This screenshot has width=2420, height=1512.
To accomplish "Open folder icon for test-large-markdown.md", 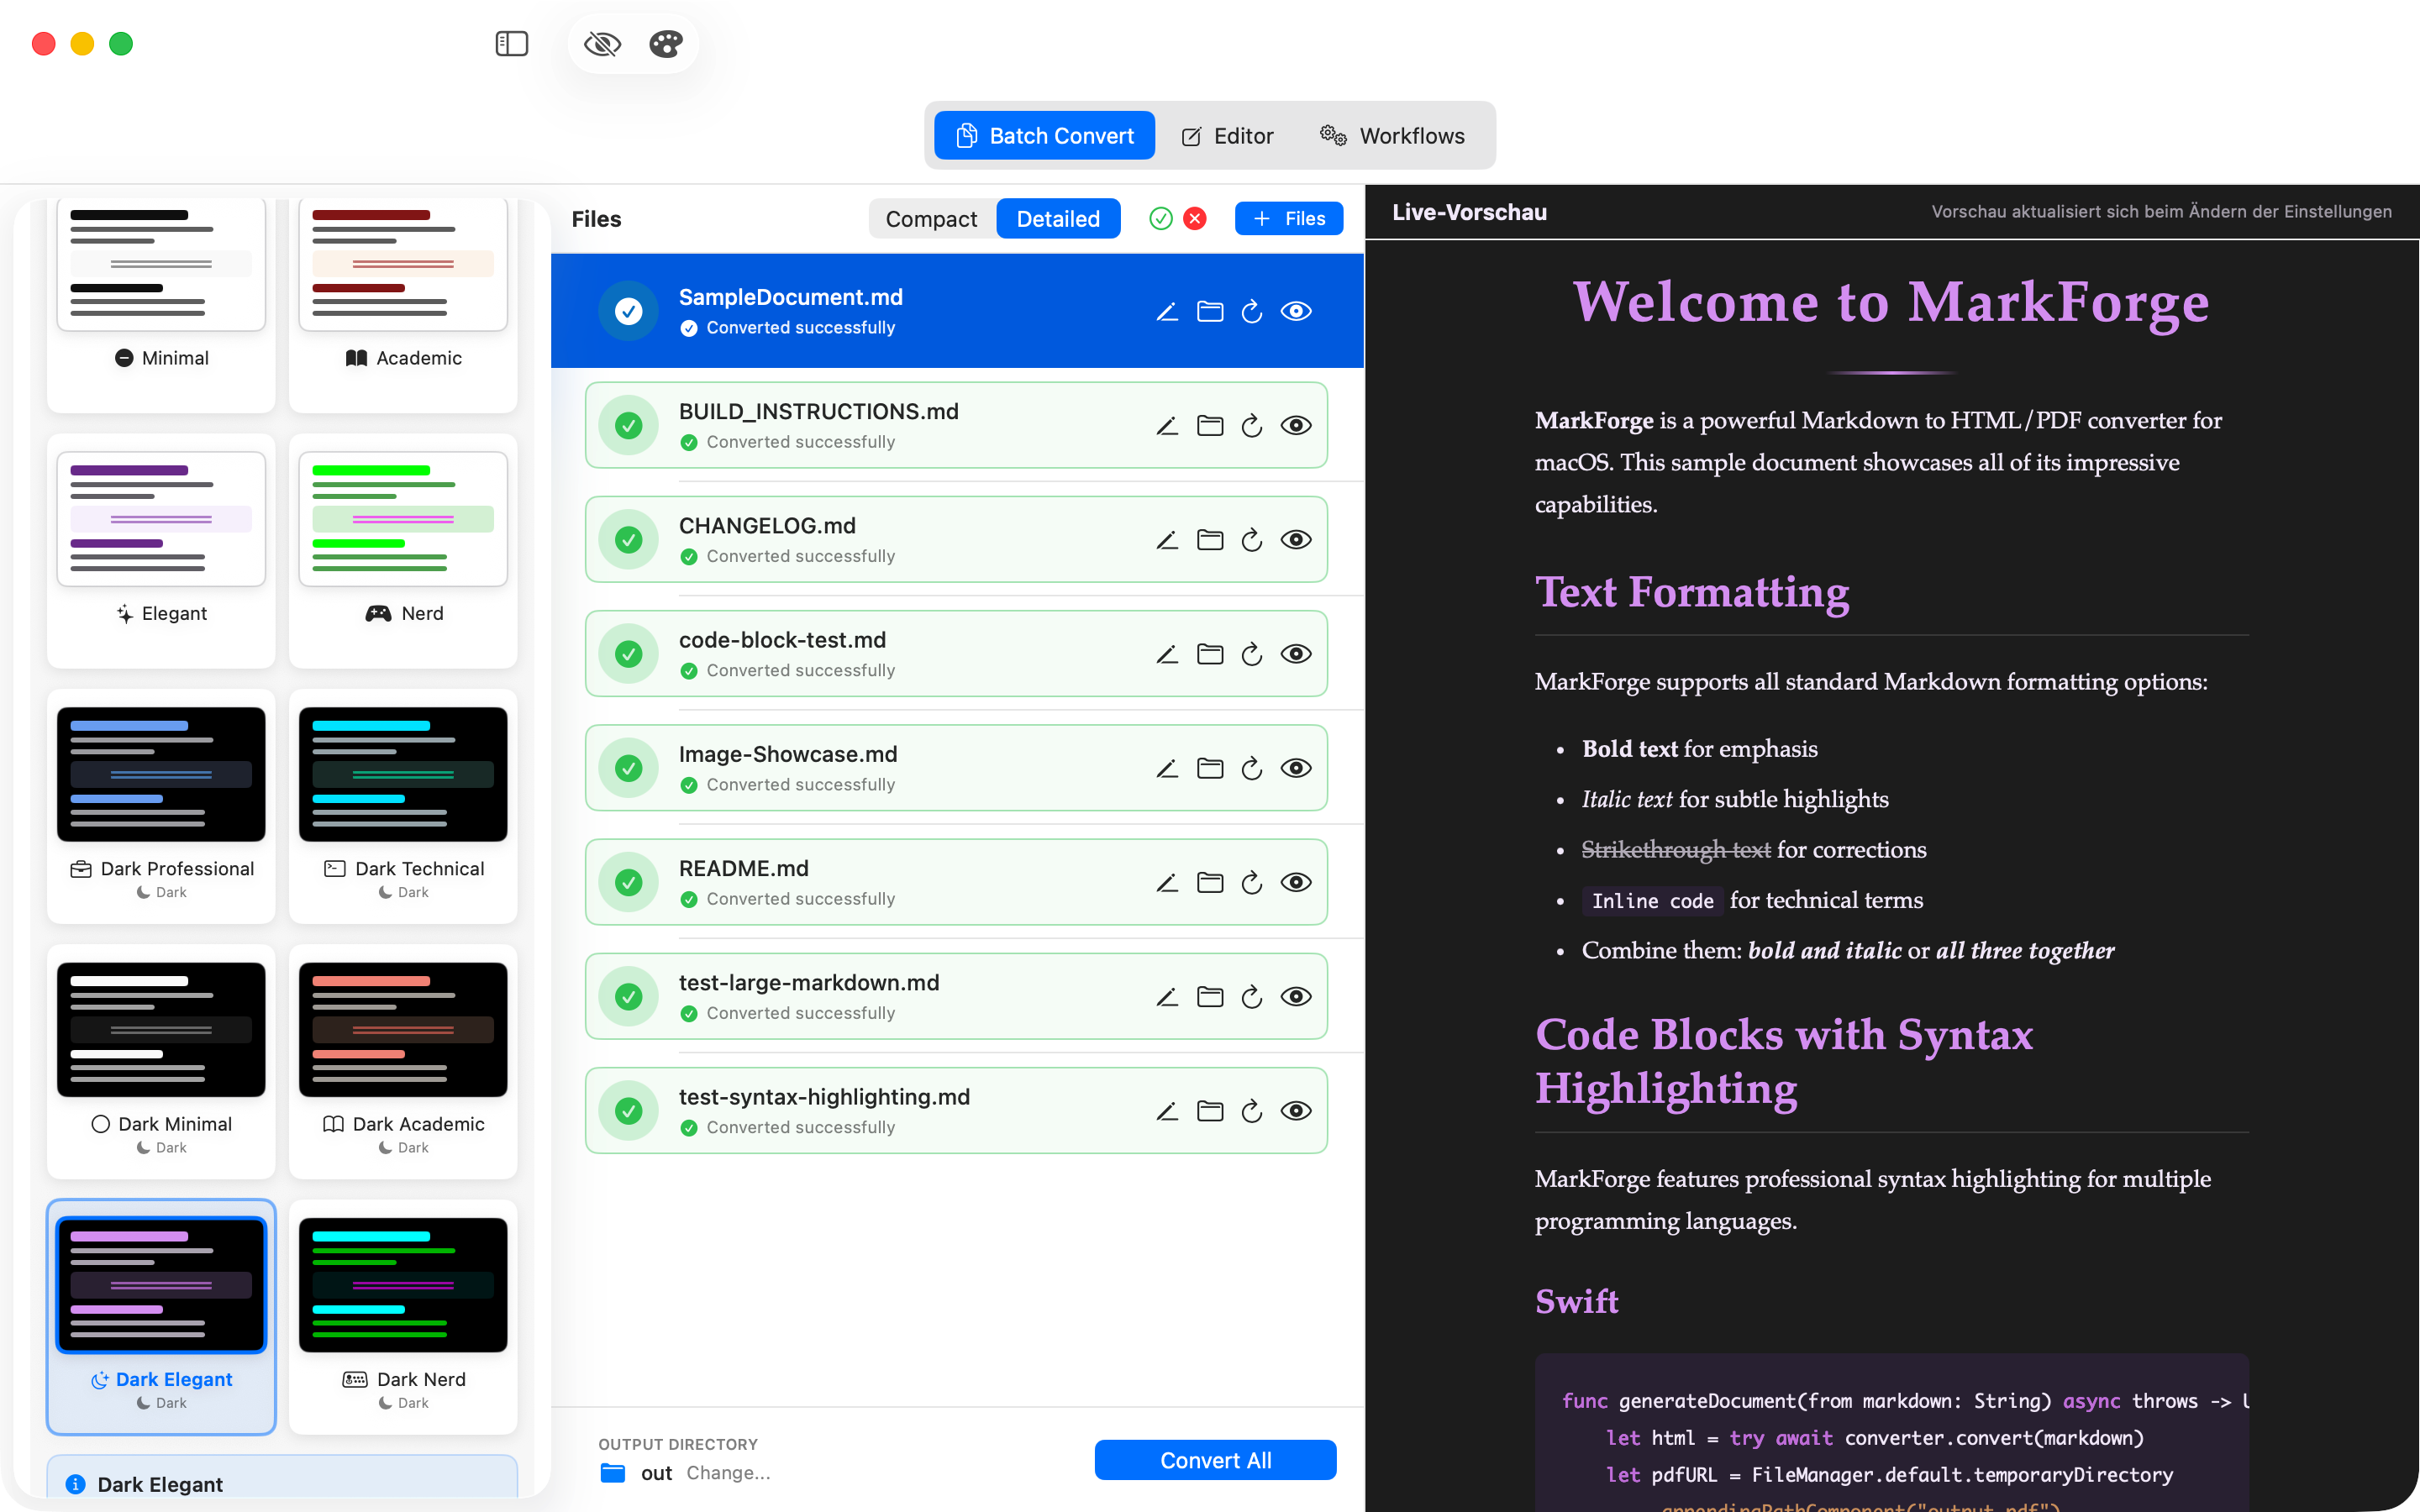I will 1210,997.
